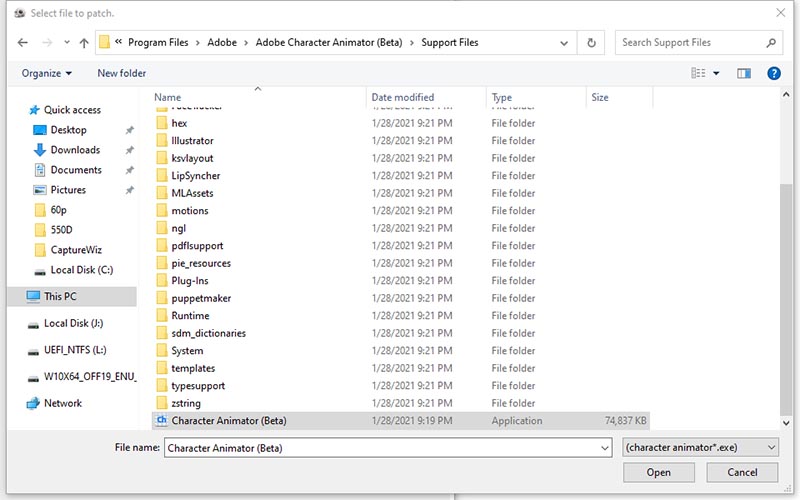
Task: Select the System folder icon
Action: (162, 351)
